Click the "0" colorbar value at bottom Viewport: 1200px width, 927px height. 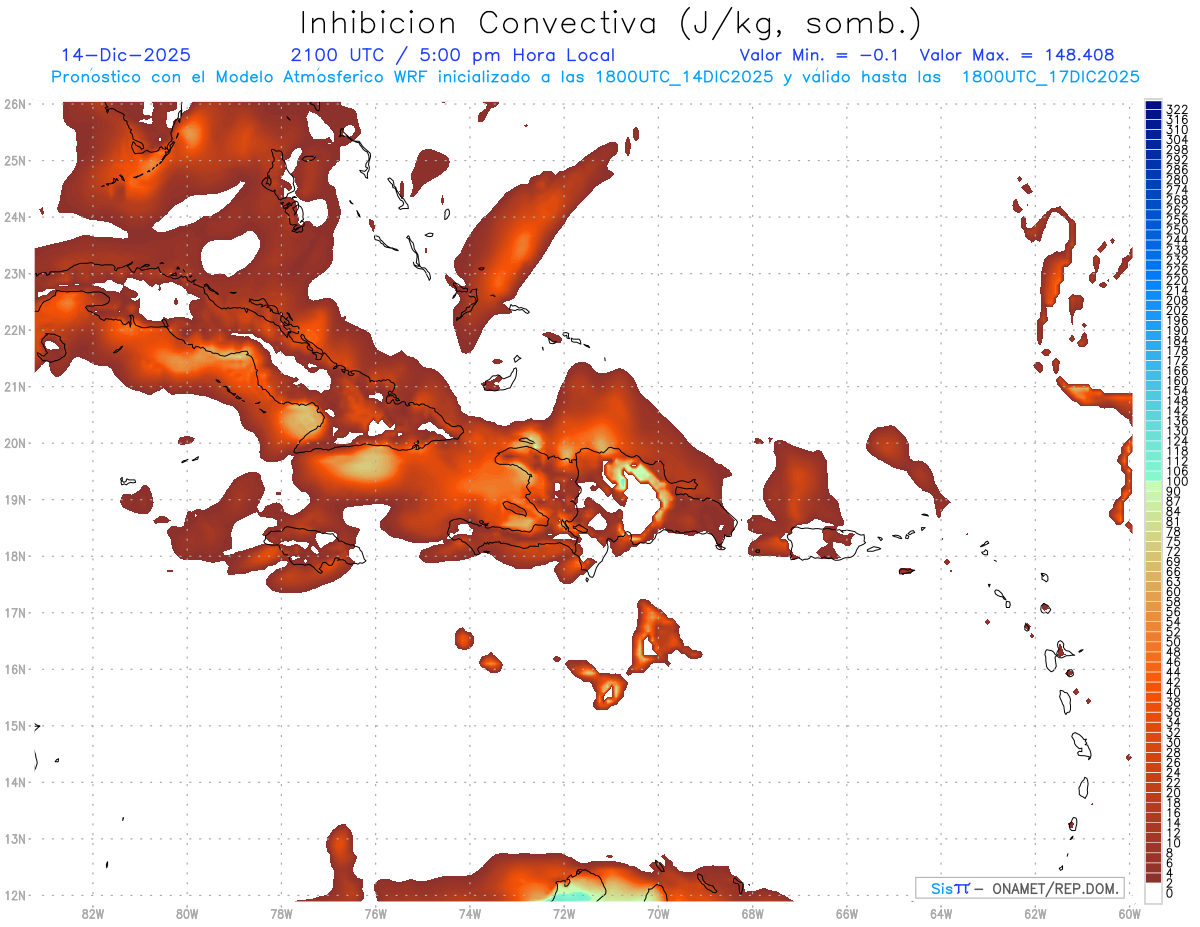[x=1170, y=892]
